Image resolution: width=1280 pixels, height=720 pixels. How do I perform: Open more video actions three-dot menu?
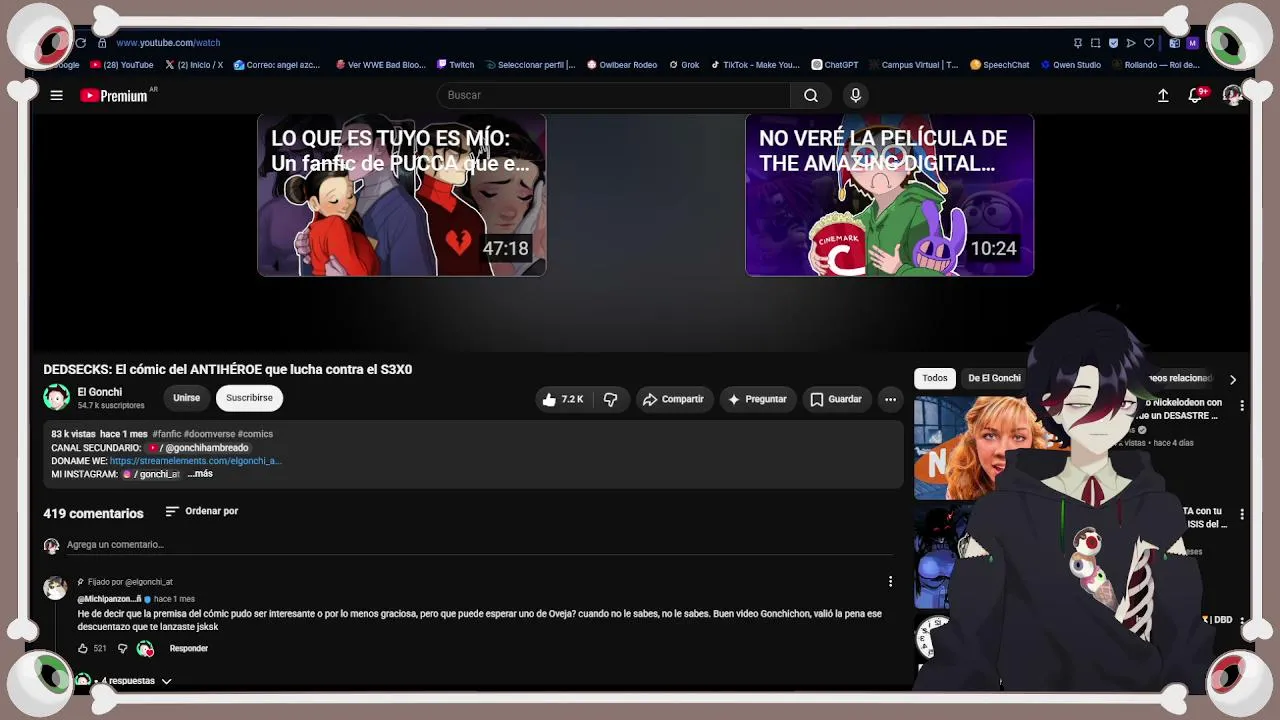(890, 399)
